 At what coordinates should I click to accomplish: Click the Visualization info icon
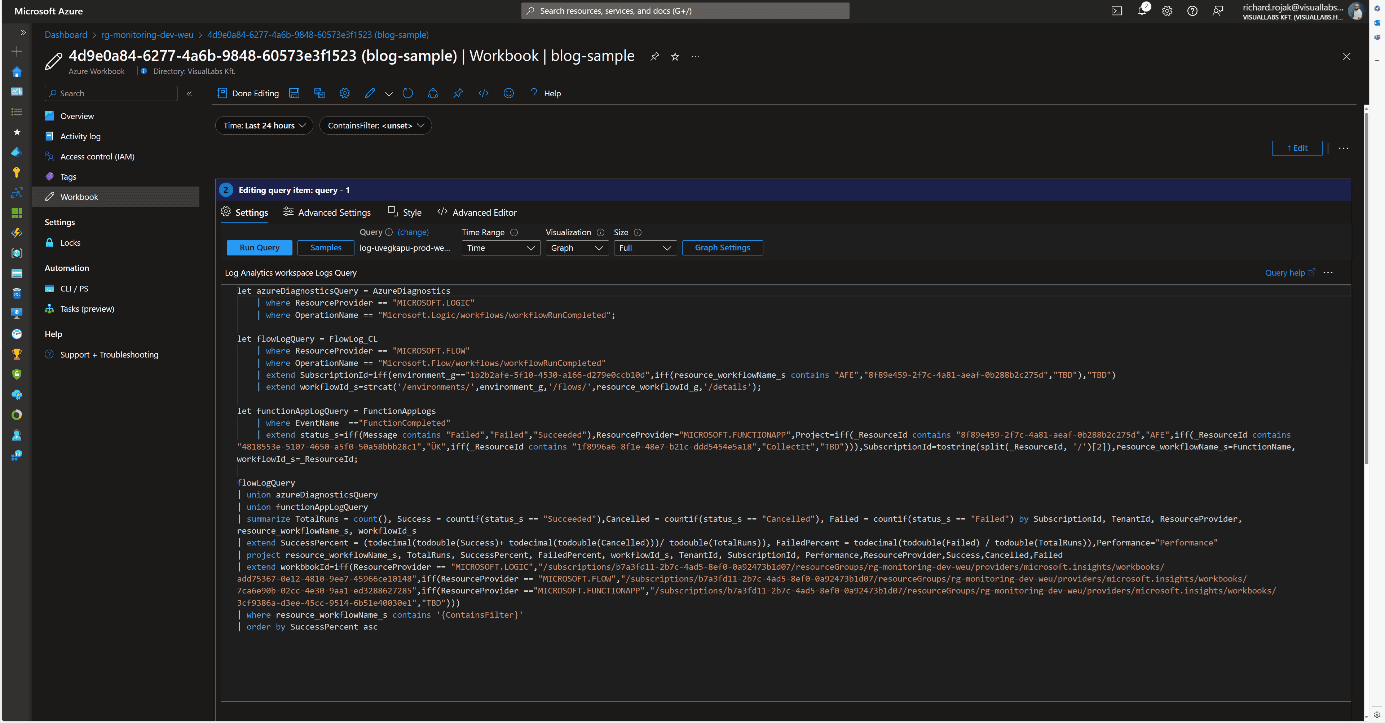[600, 232]
